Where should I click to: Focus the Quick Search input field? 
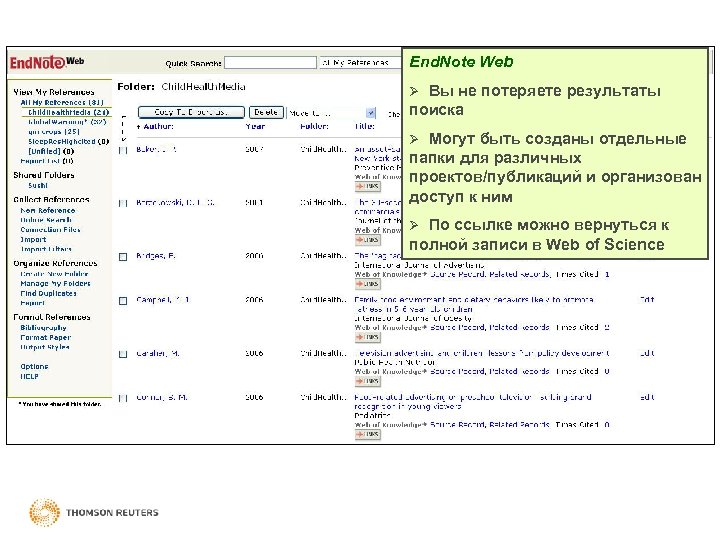coord(270,62)
